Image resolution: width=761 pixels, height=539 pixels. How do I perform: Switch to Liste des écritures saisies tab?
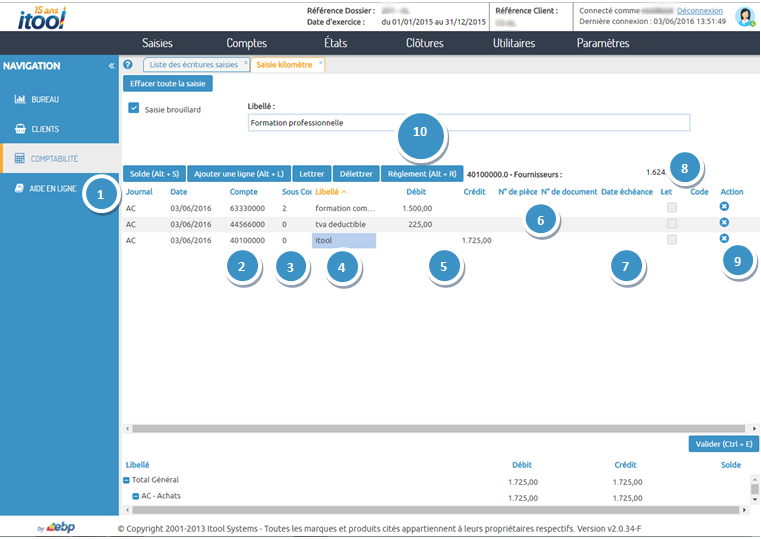(x=194, y=65)
